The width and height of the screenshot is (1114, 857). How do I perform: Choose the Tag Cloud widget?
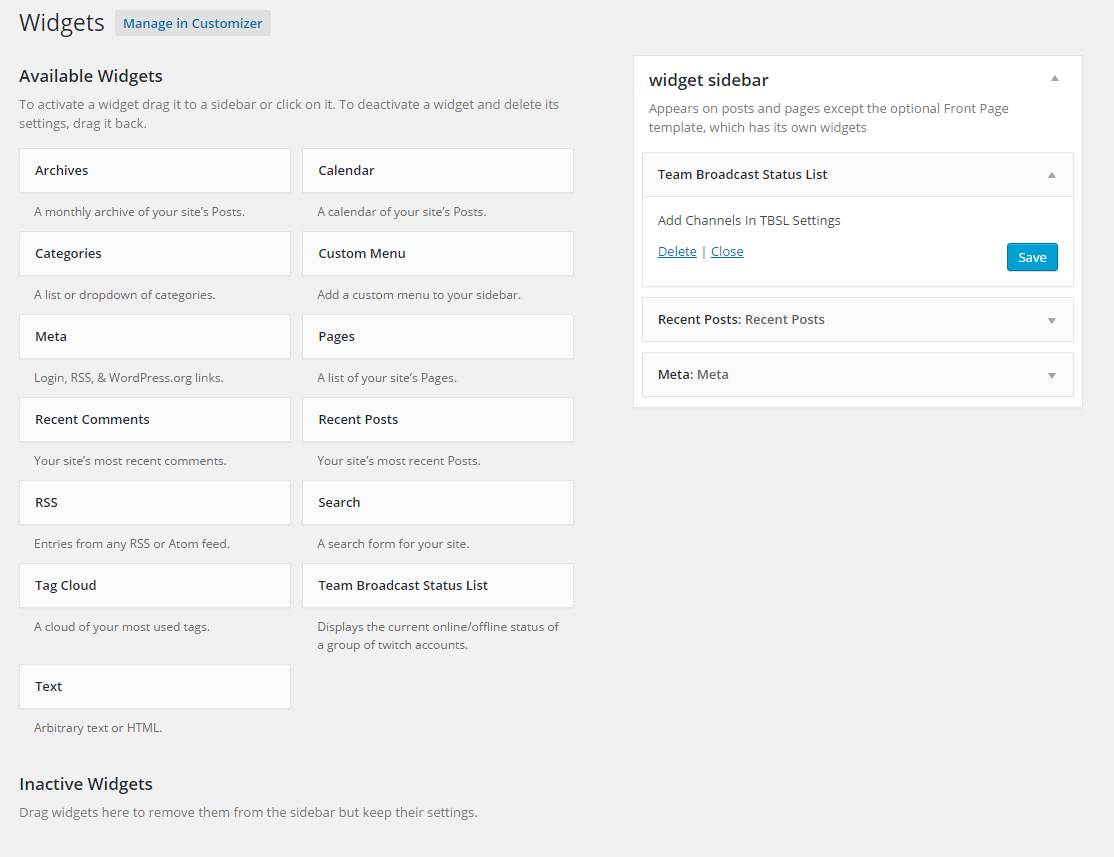coord(155,586)
